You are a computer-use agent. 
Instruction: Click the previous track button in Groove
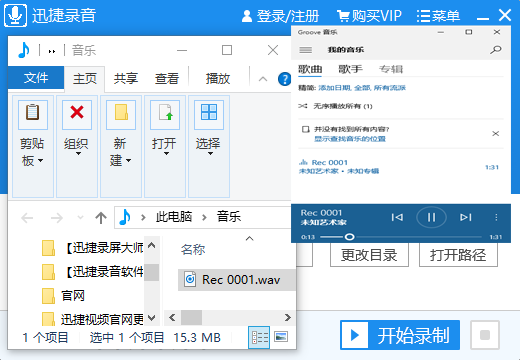tap(397, 217)
